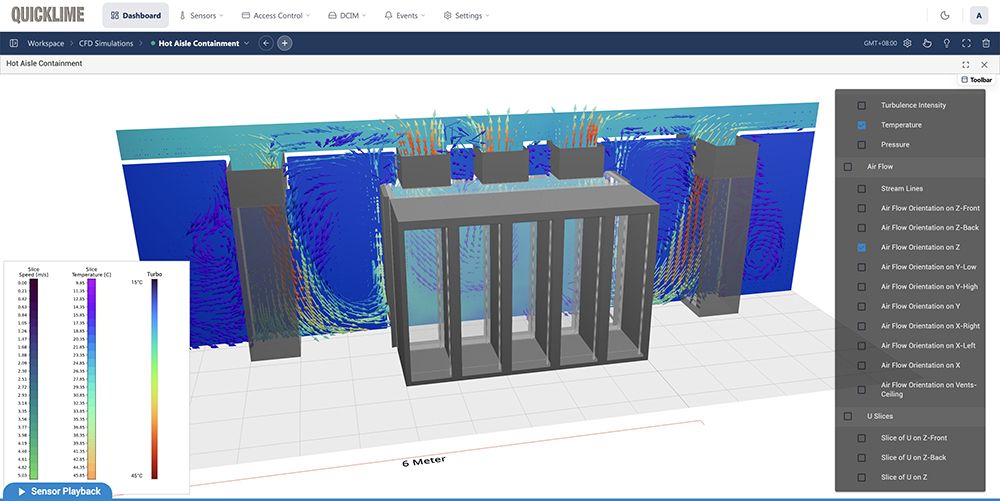Enable the Stream Lines checkbox

[861, 189]
